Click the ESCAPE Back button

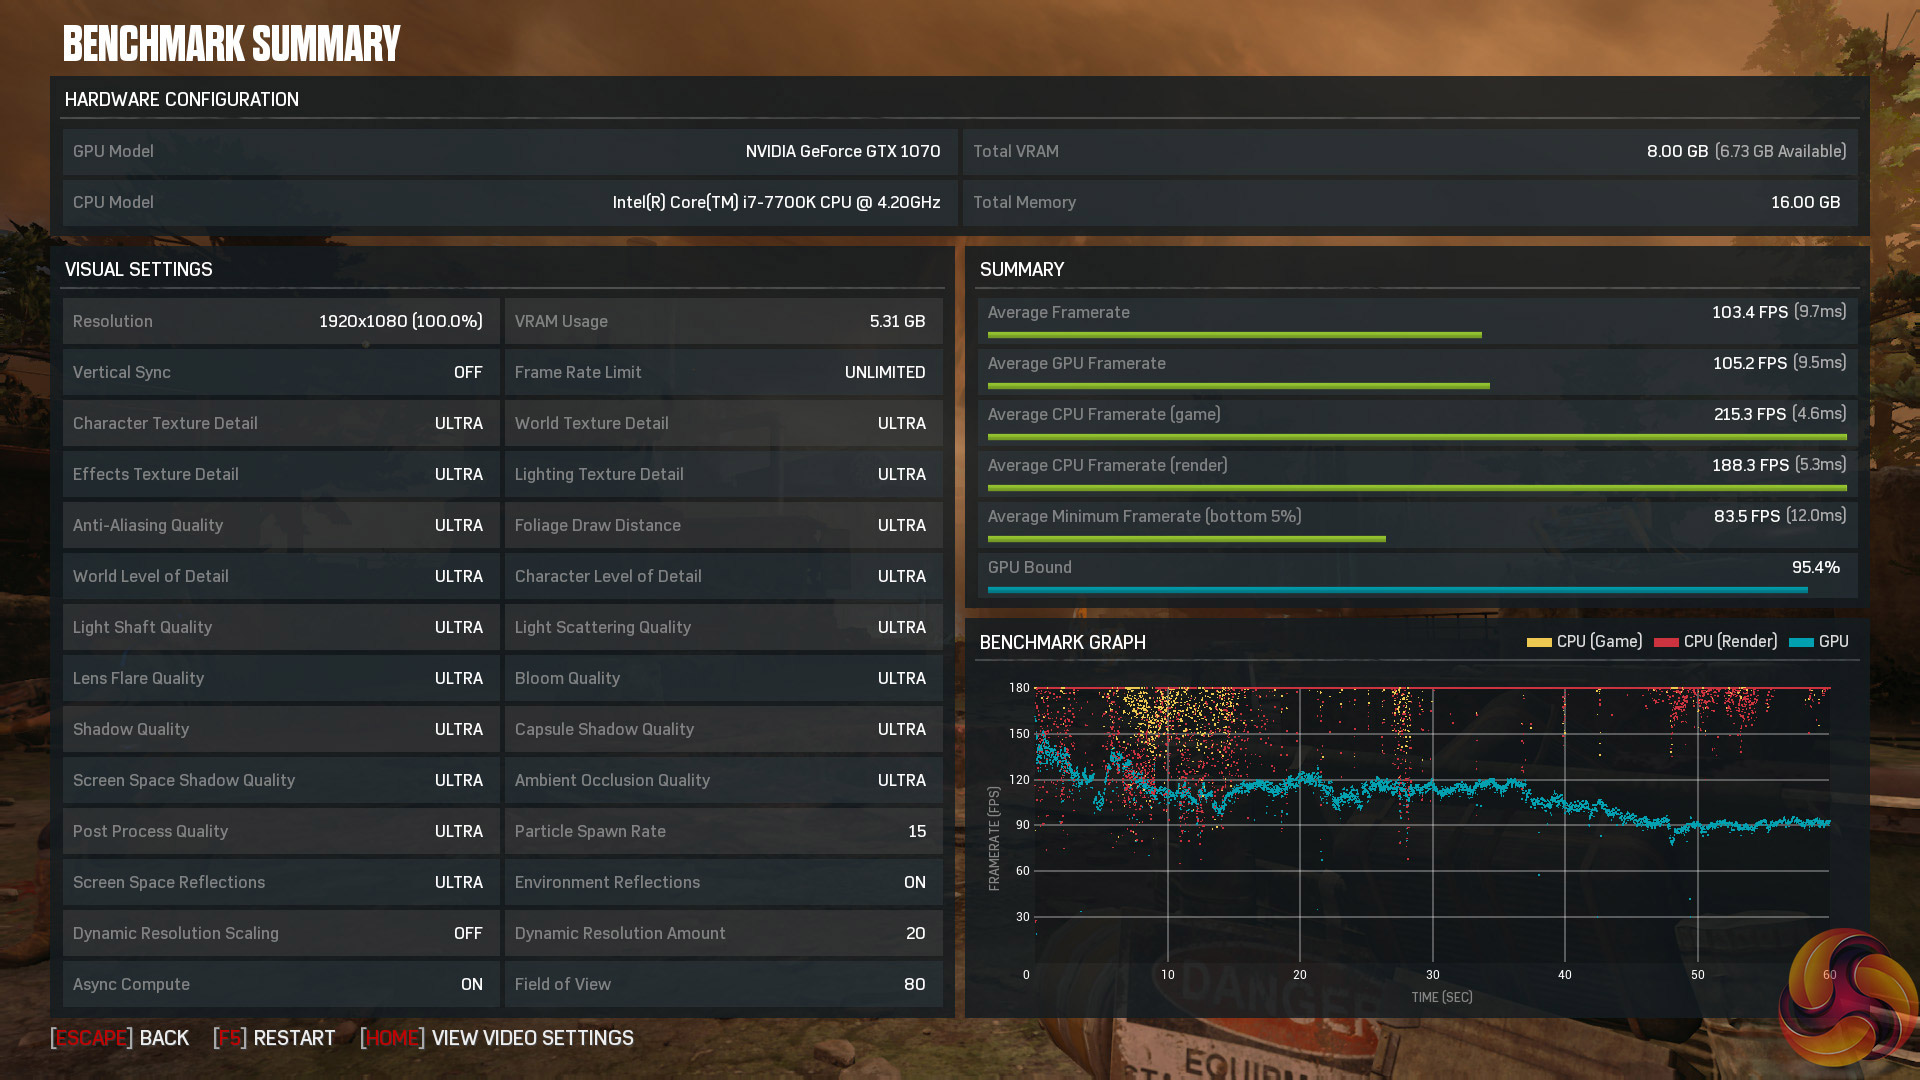pos(120,1038)
